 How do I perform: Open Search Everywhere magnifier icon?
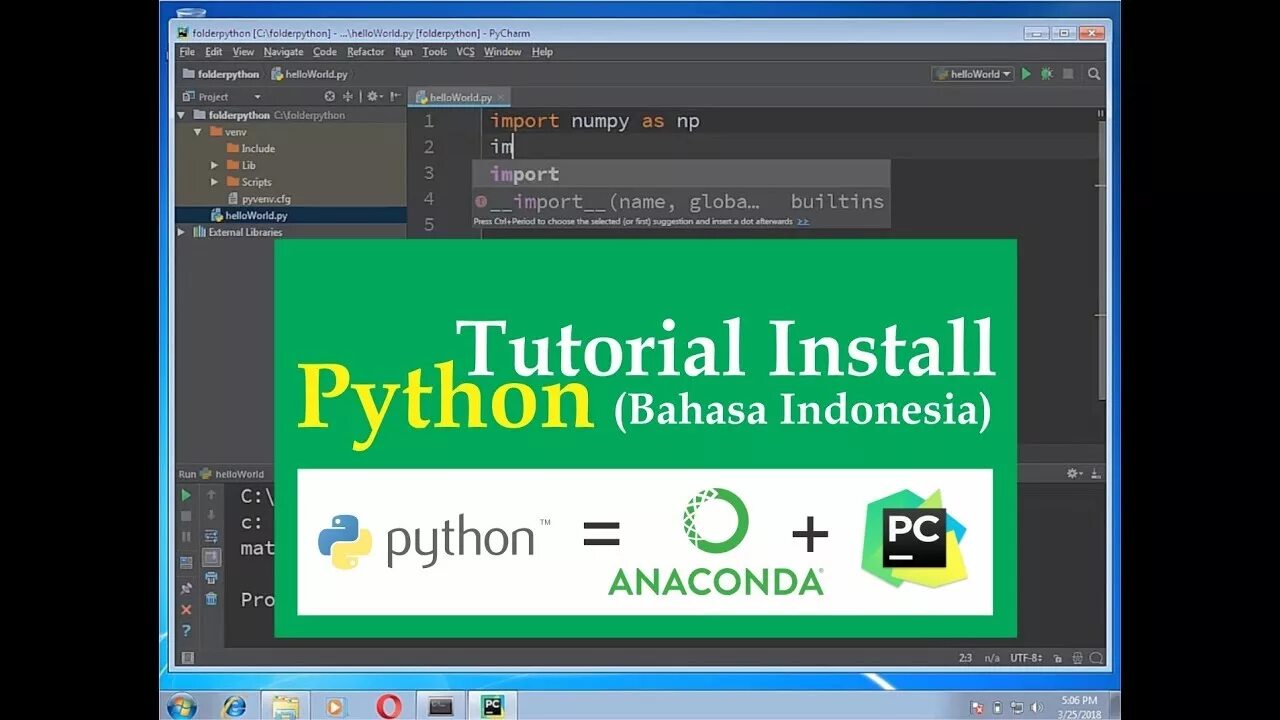coord(1094,74)
